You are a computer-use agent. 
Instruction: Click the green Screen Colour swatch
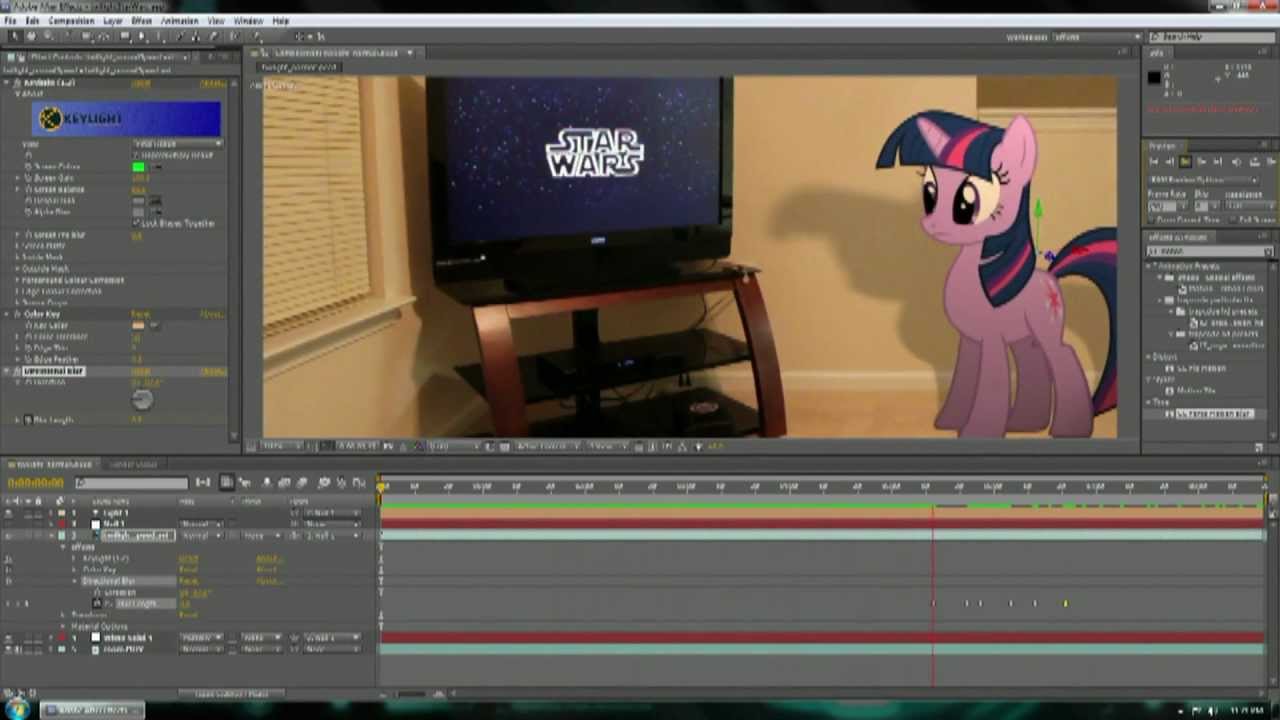click(x=139, y=167)
